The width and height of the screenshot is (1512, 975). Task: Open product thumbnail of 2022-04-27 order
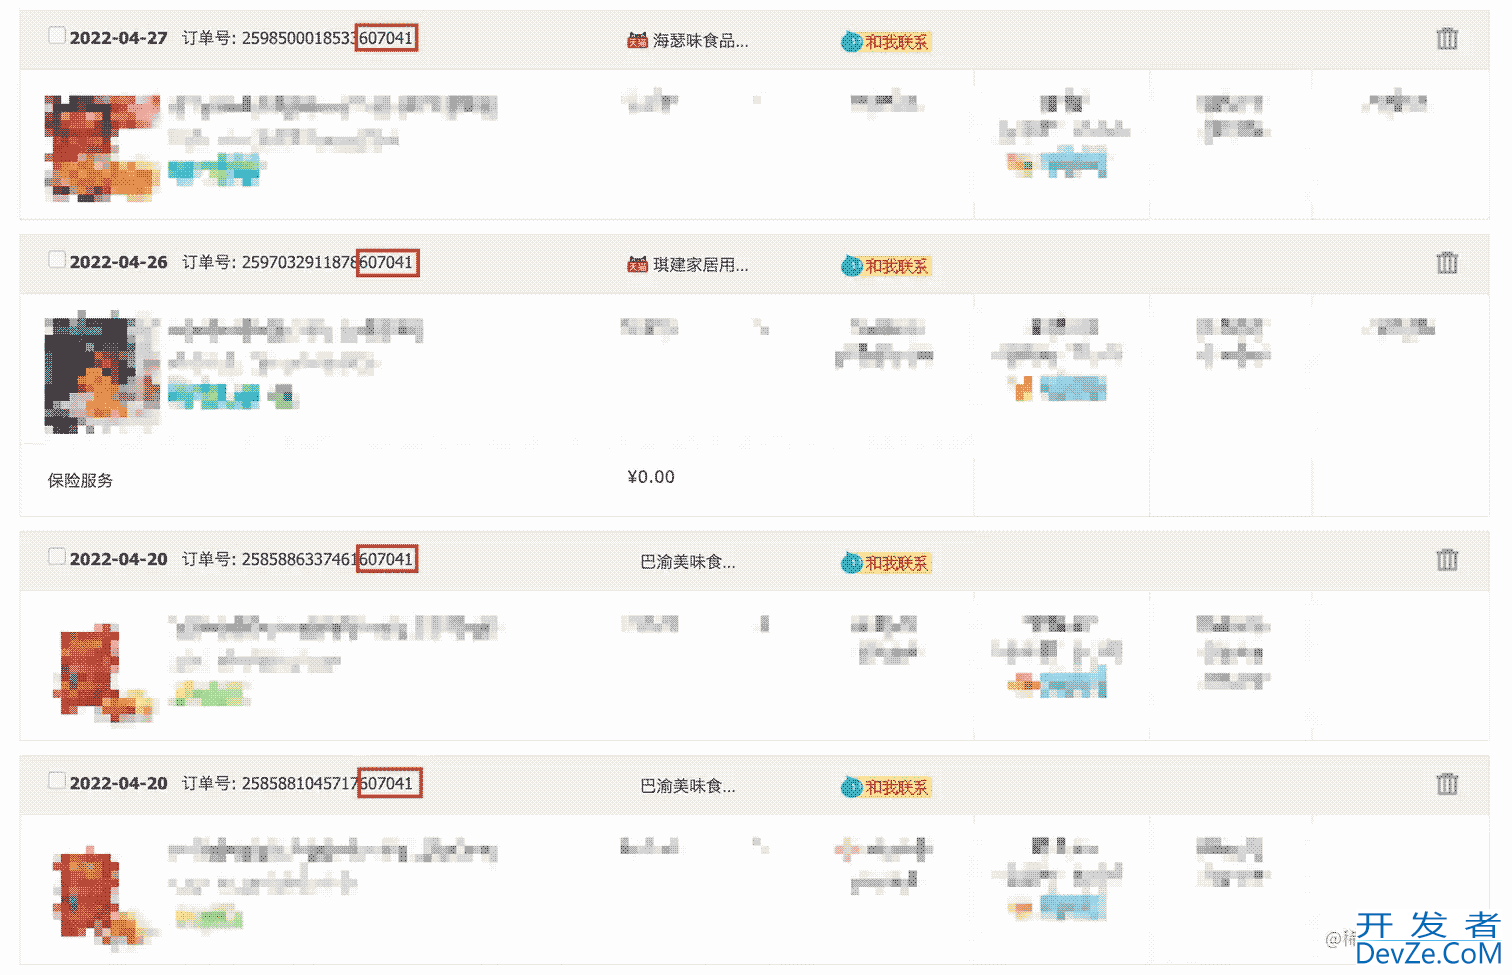pos(102,148)
